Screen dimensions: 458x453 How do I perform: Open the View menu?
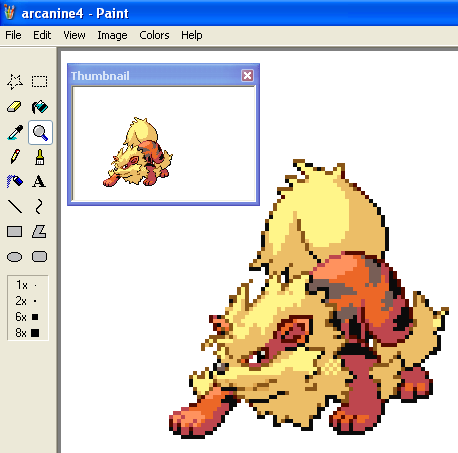pos(74,35)
